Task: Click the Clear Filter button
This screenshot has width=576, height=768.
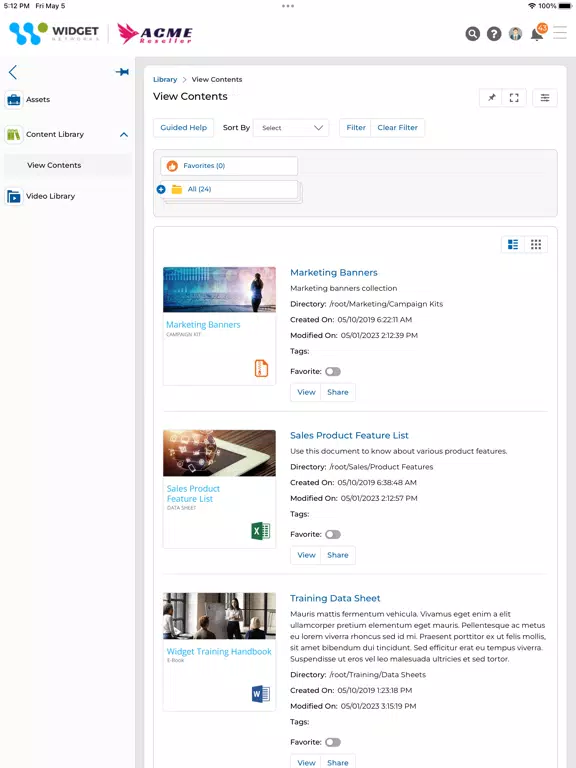Action: pyautogui.click(x=397, y=128)
